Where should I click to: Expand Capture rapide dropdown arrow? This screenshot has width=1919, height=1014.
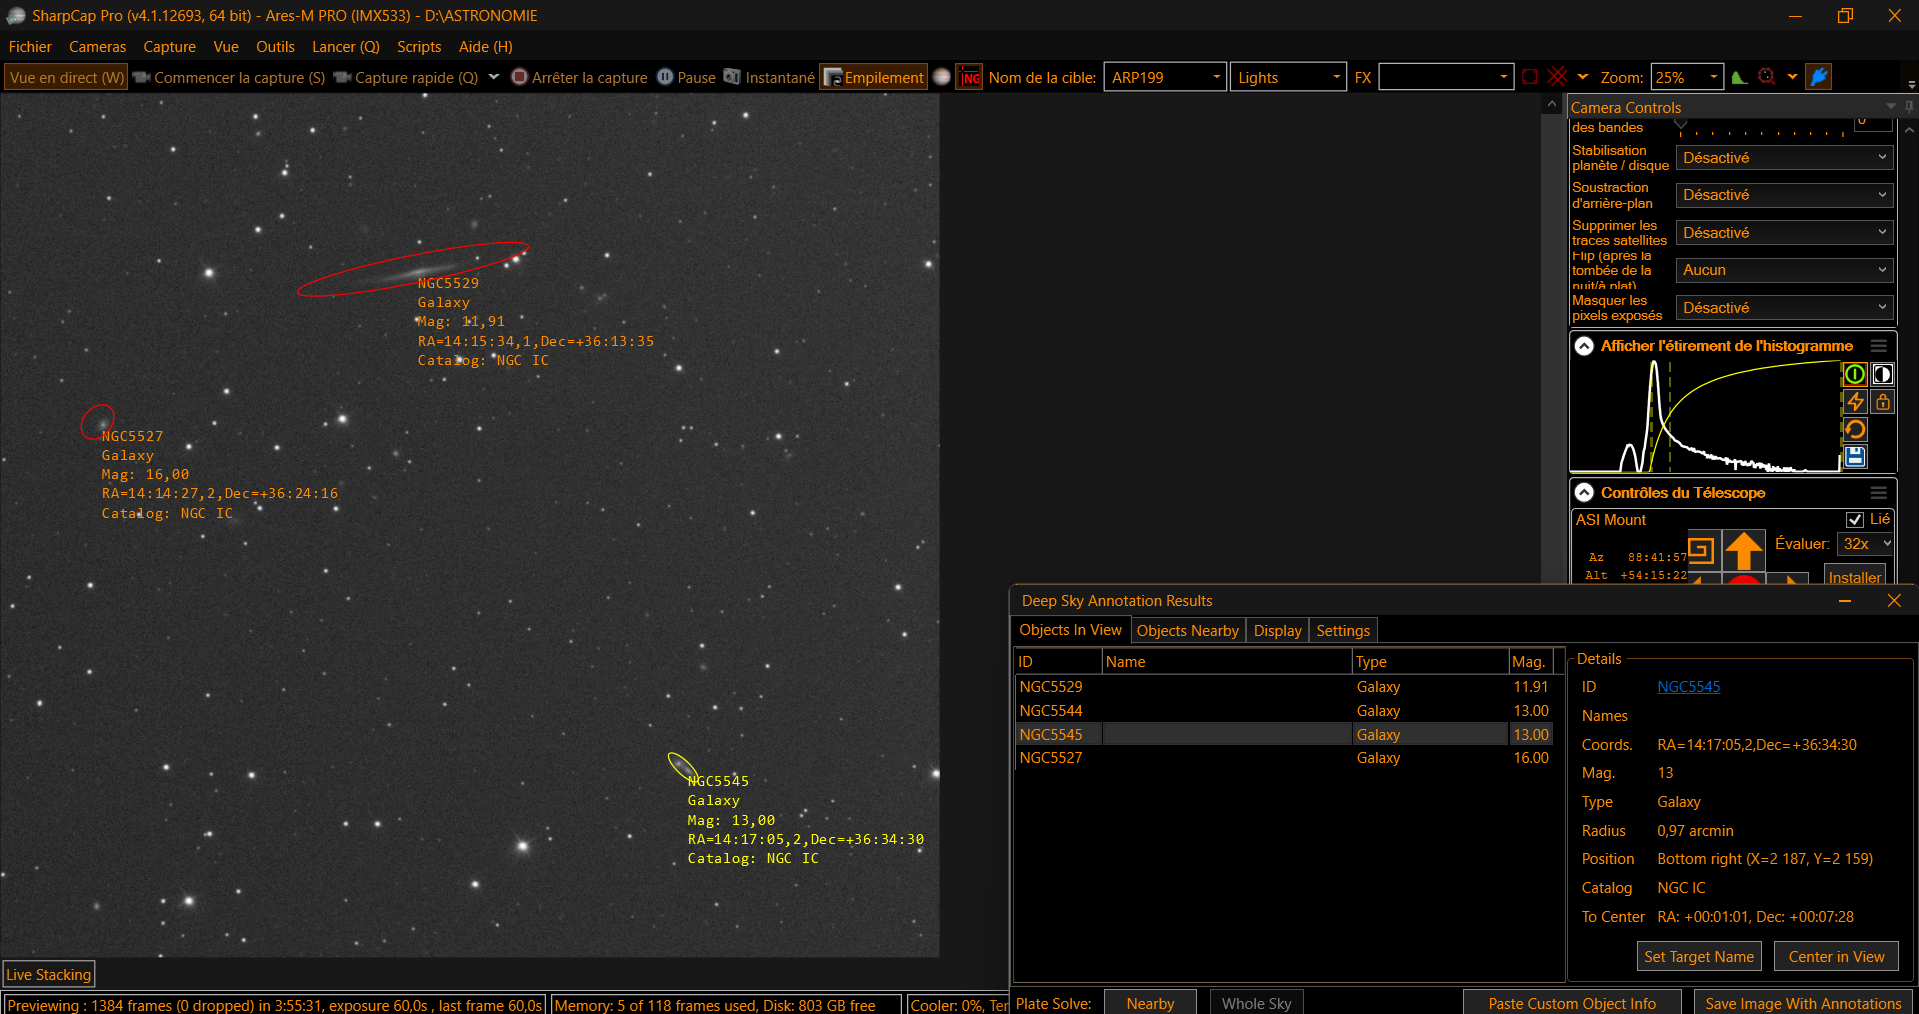494,77
